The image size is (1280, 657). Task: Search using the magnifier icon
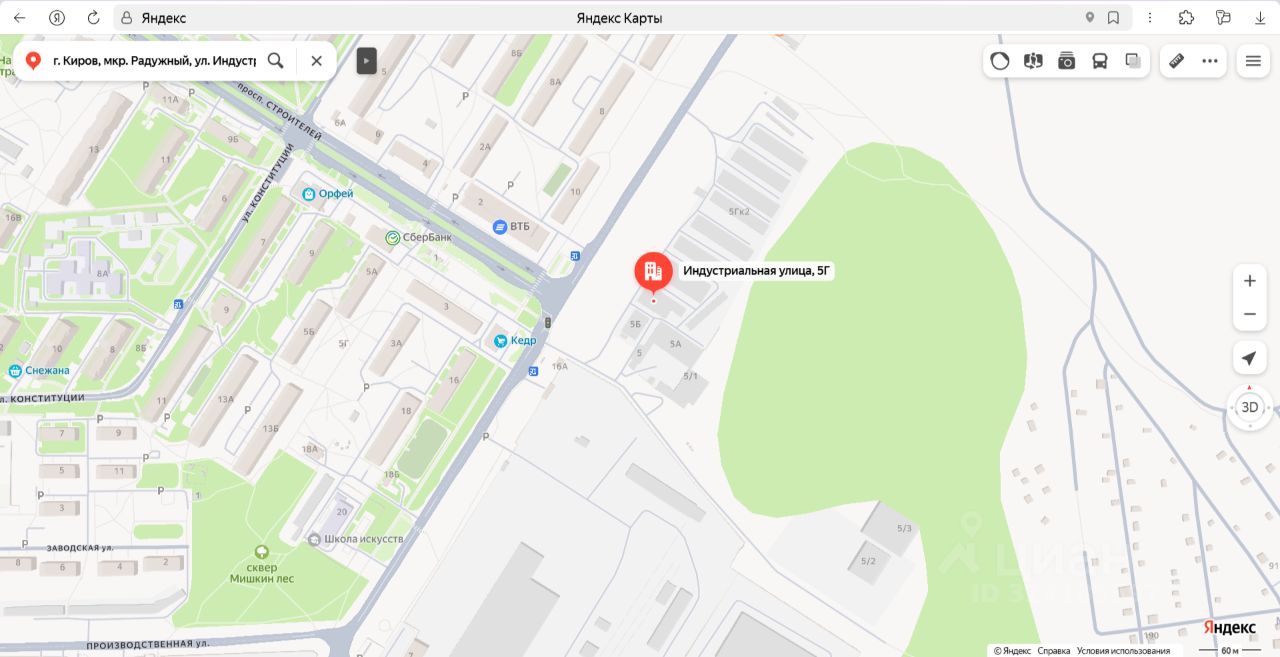[276, 60]
